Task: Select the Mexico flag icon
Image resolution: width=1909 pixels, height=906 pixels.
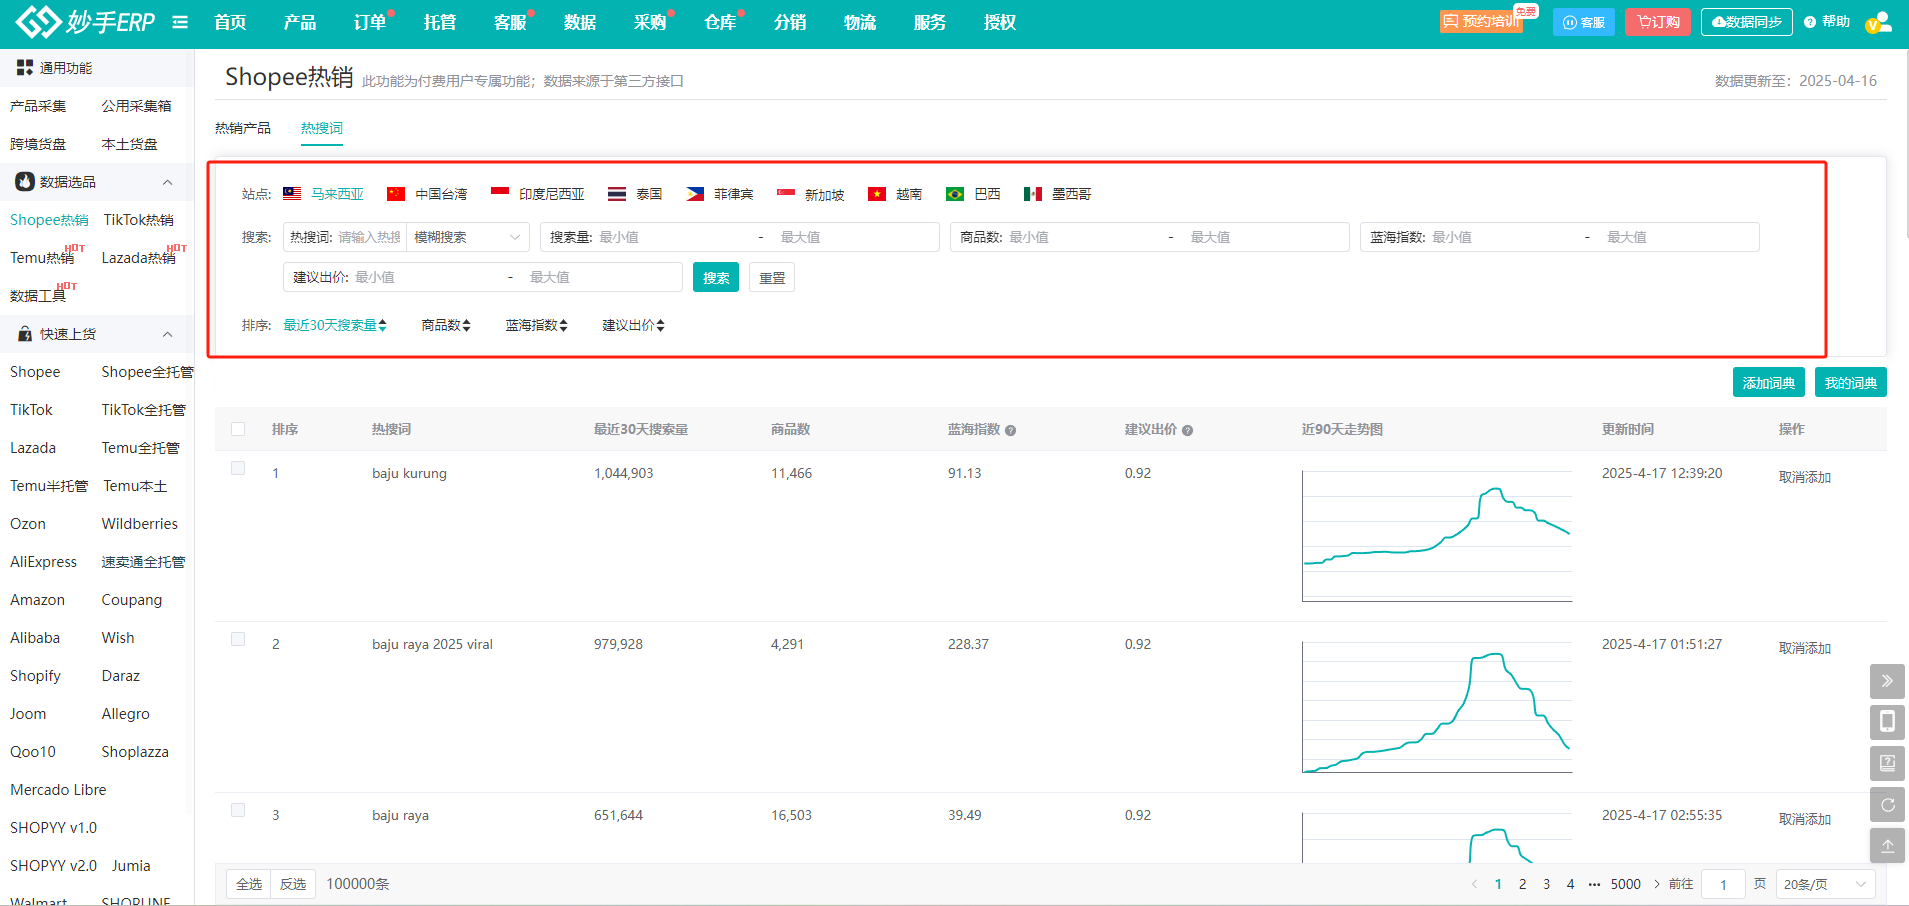Action: (1033, 193)
